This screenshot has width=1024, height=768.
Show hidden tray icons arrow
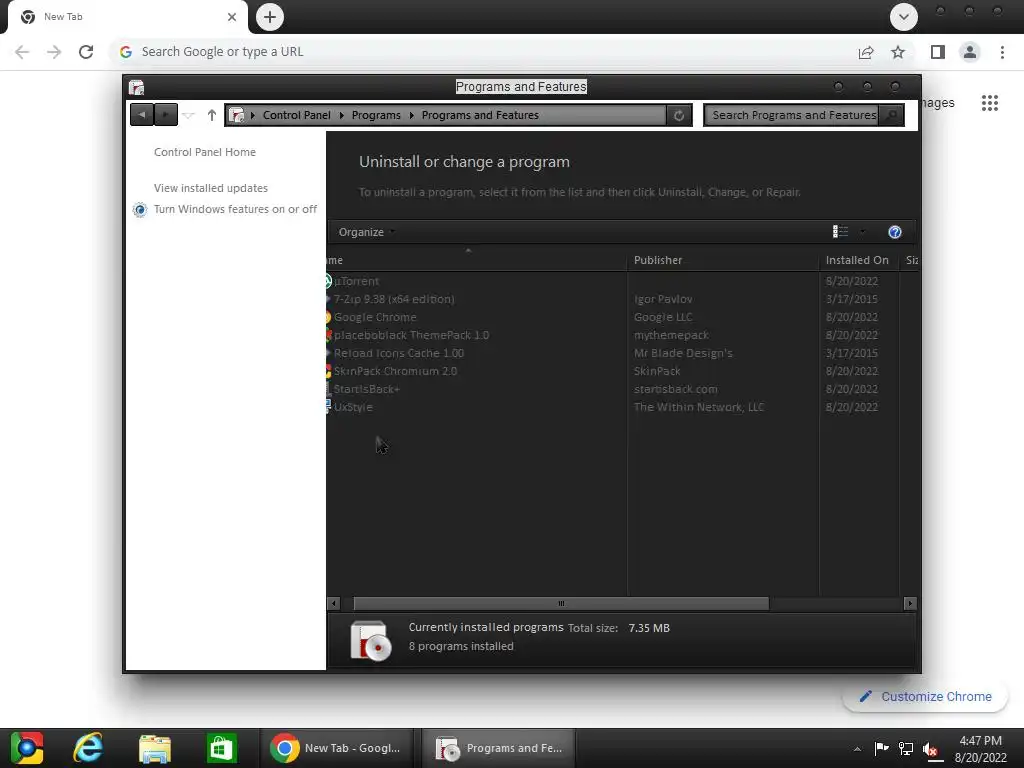click(x=857, y=749)
